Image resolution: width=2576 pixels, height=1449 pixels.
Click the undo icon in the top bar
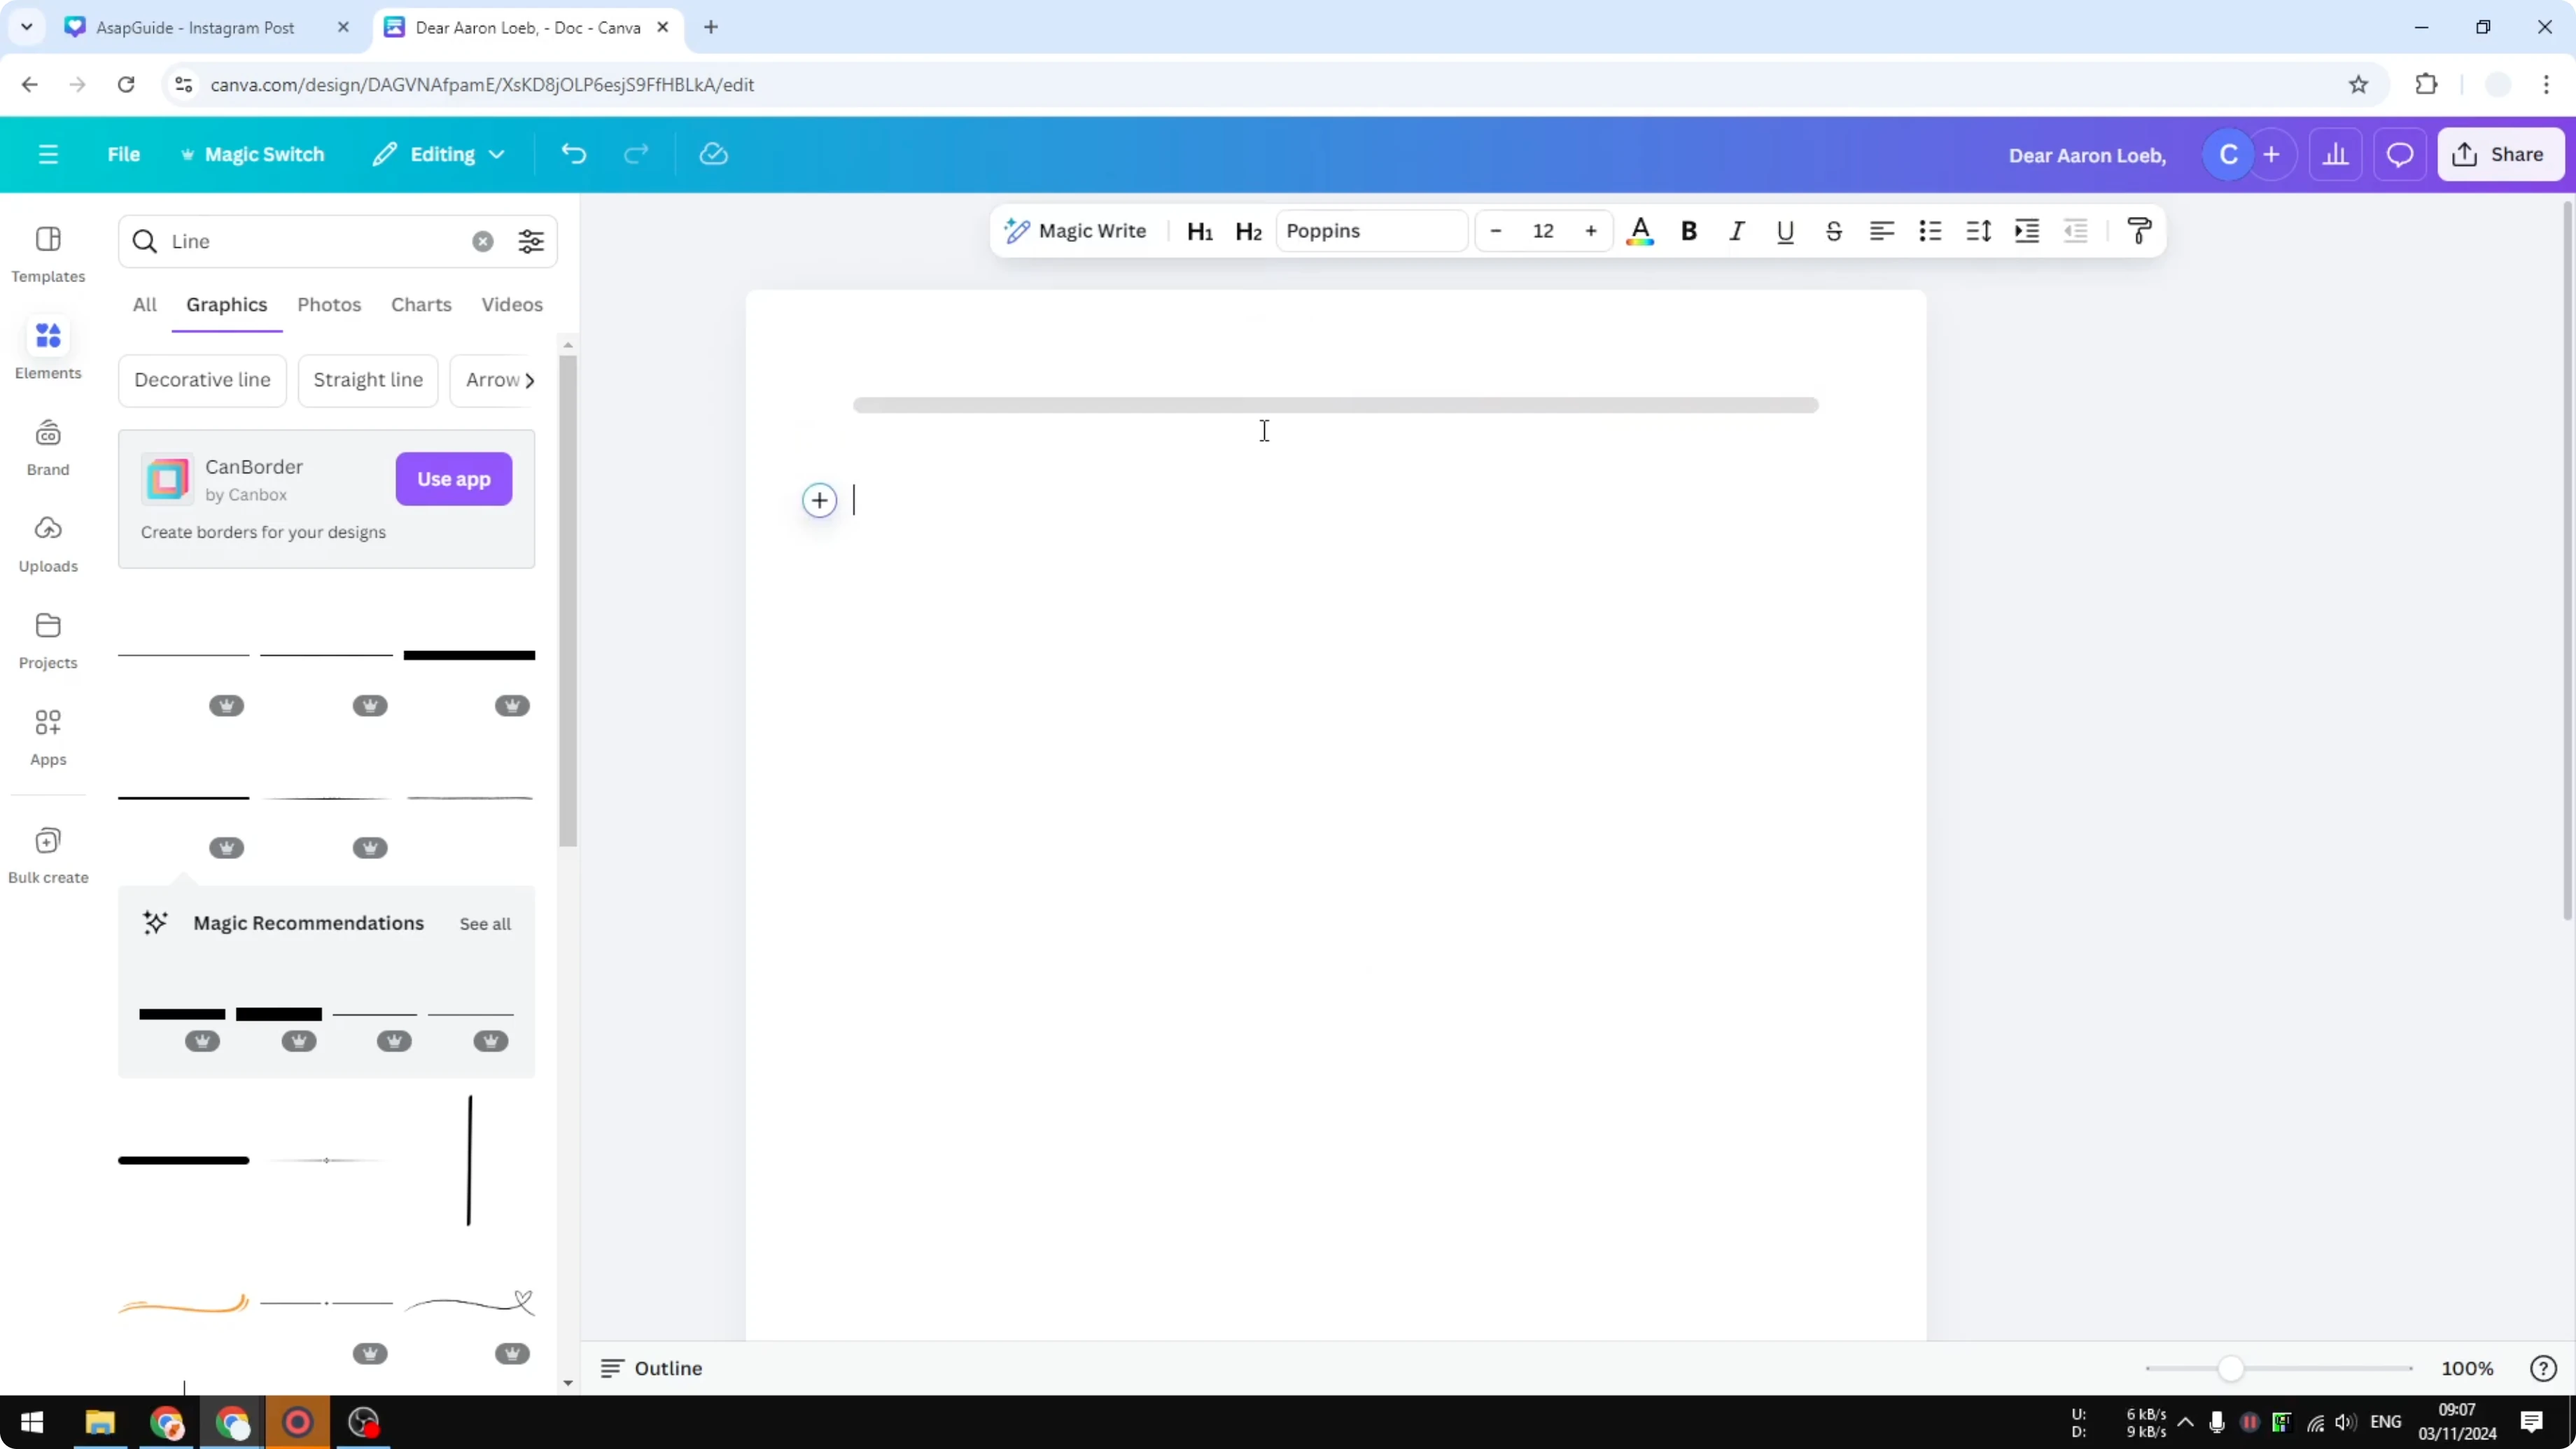coord(572,153)
